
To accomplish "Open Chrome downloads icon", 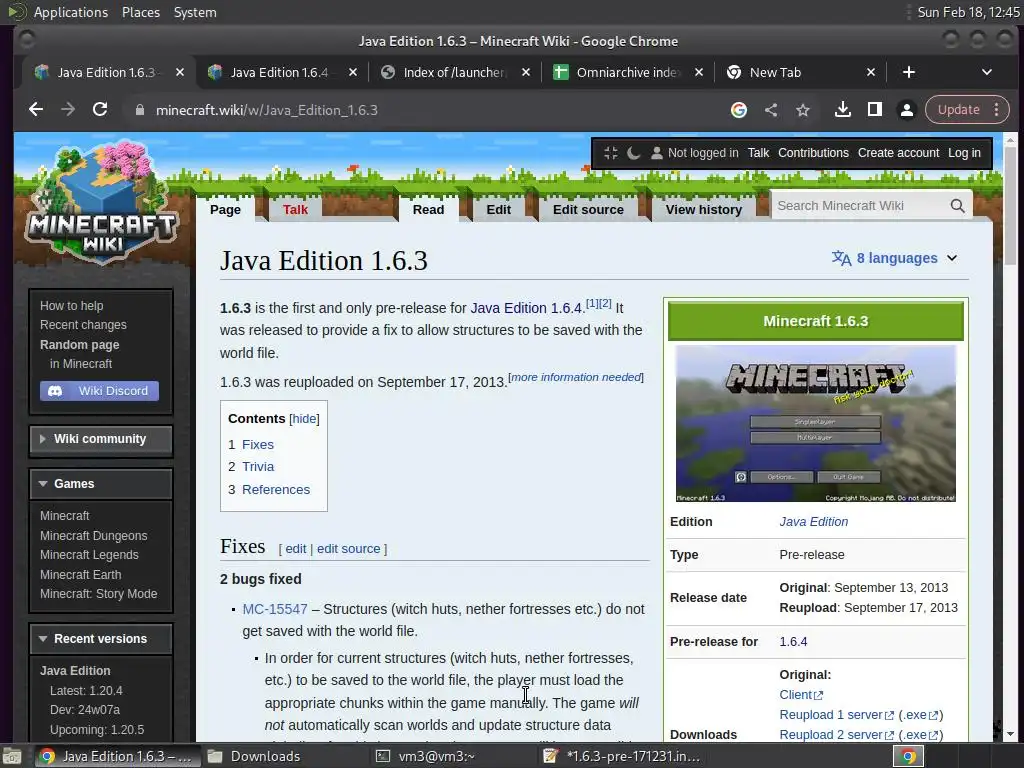I will point(842,110).
